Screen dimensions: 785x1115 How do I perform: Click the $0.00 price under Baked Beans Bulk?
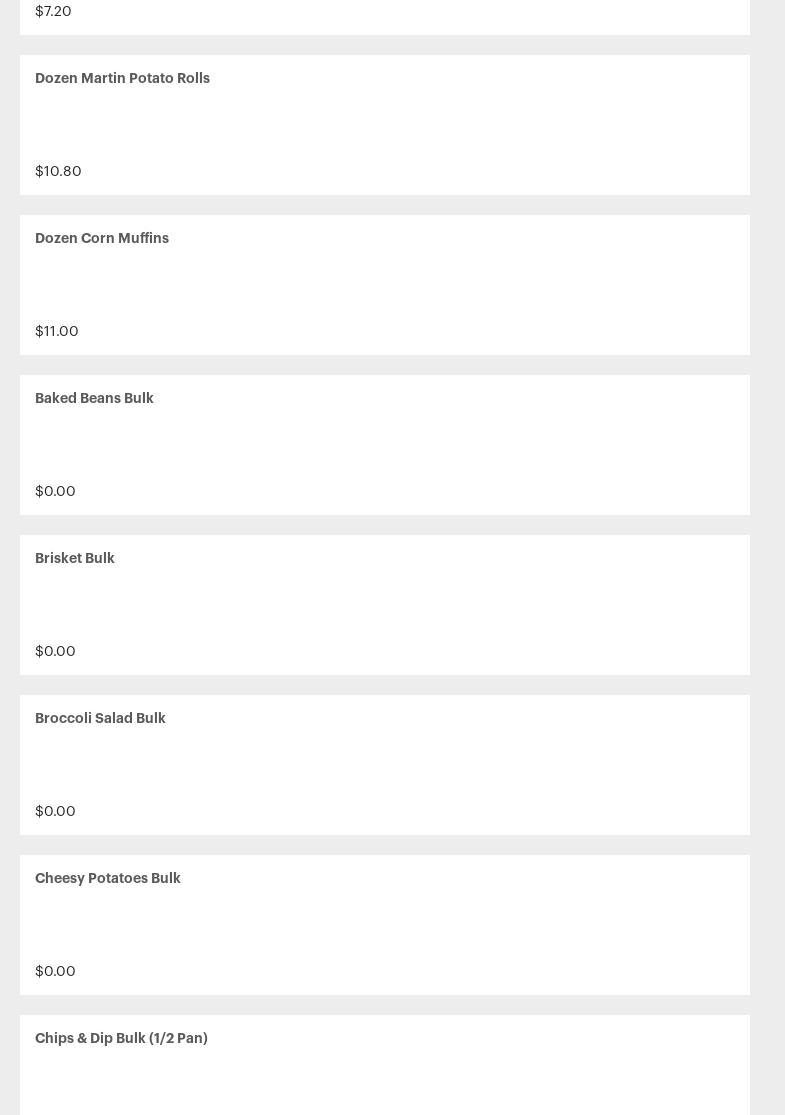(x=55, y=491)
